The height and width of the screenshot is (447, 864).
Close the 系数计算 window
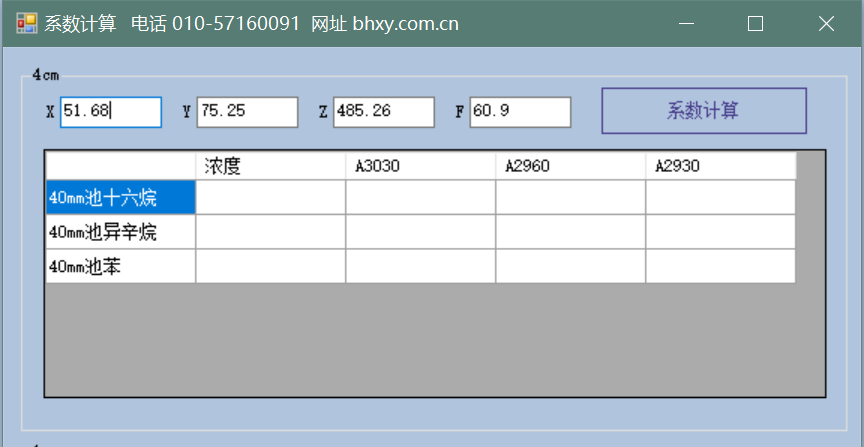click(x=826, y=23)
